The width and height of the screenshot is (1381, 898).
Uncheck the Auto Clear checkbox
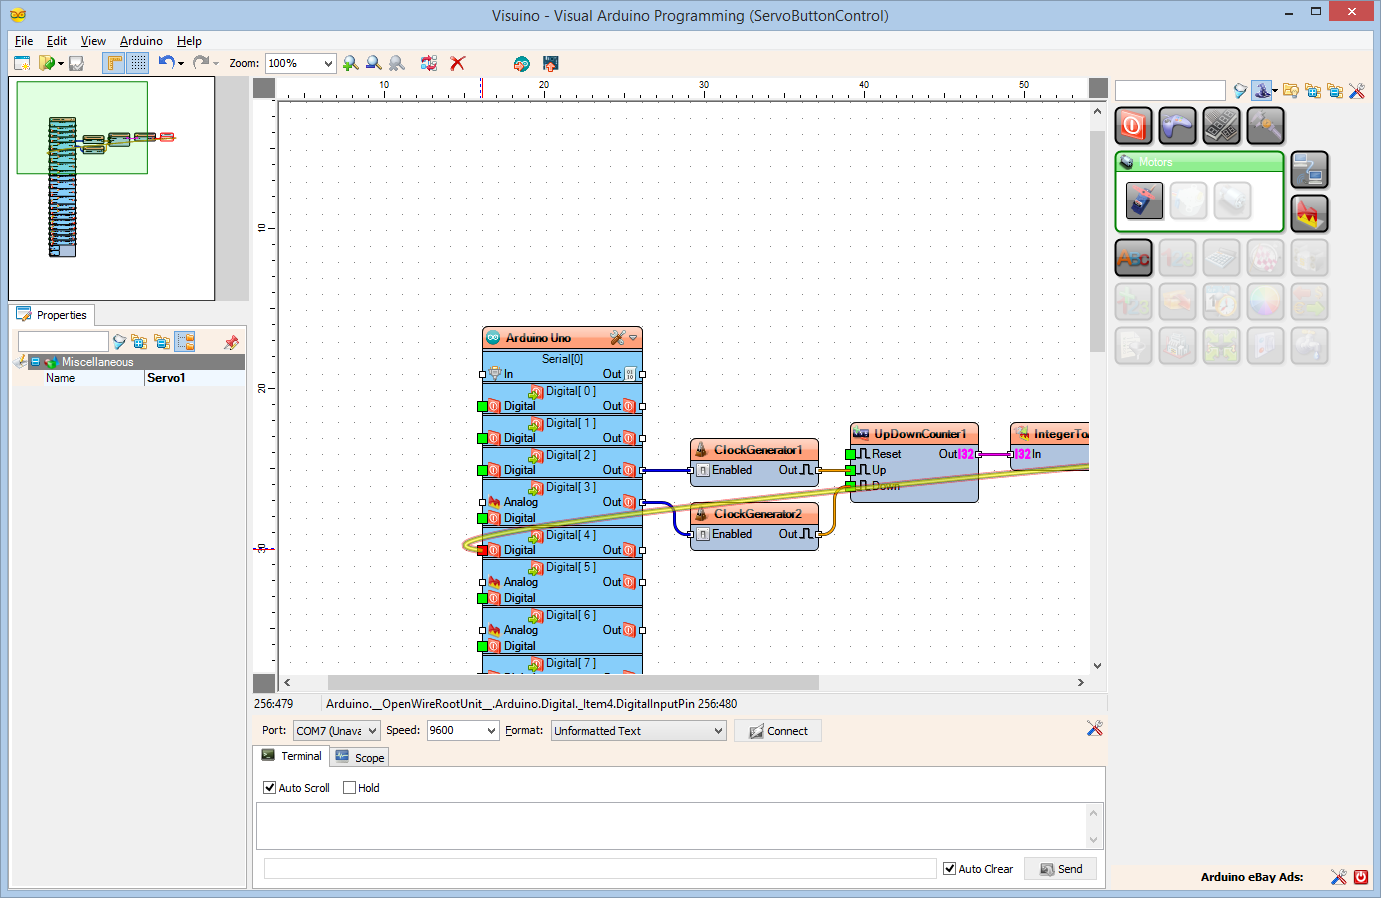click(x=949, y=869)
